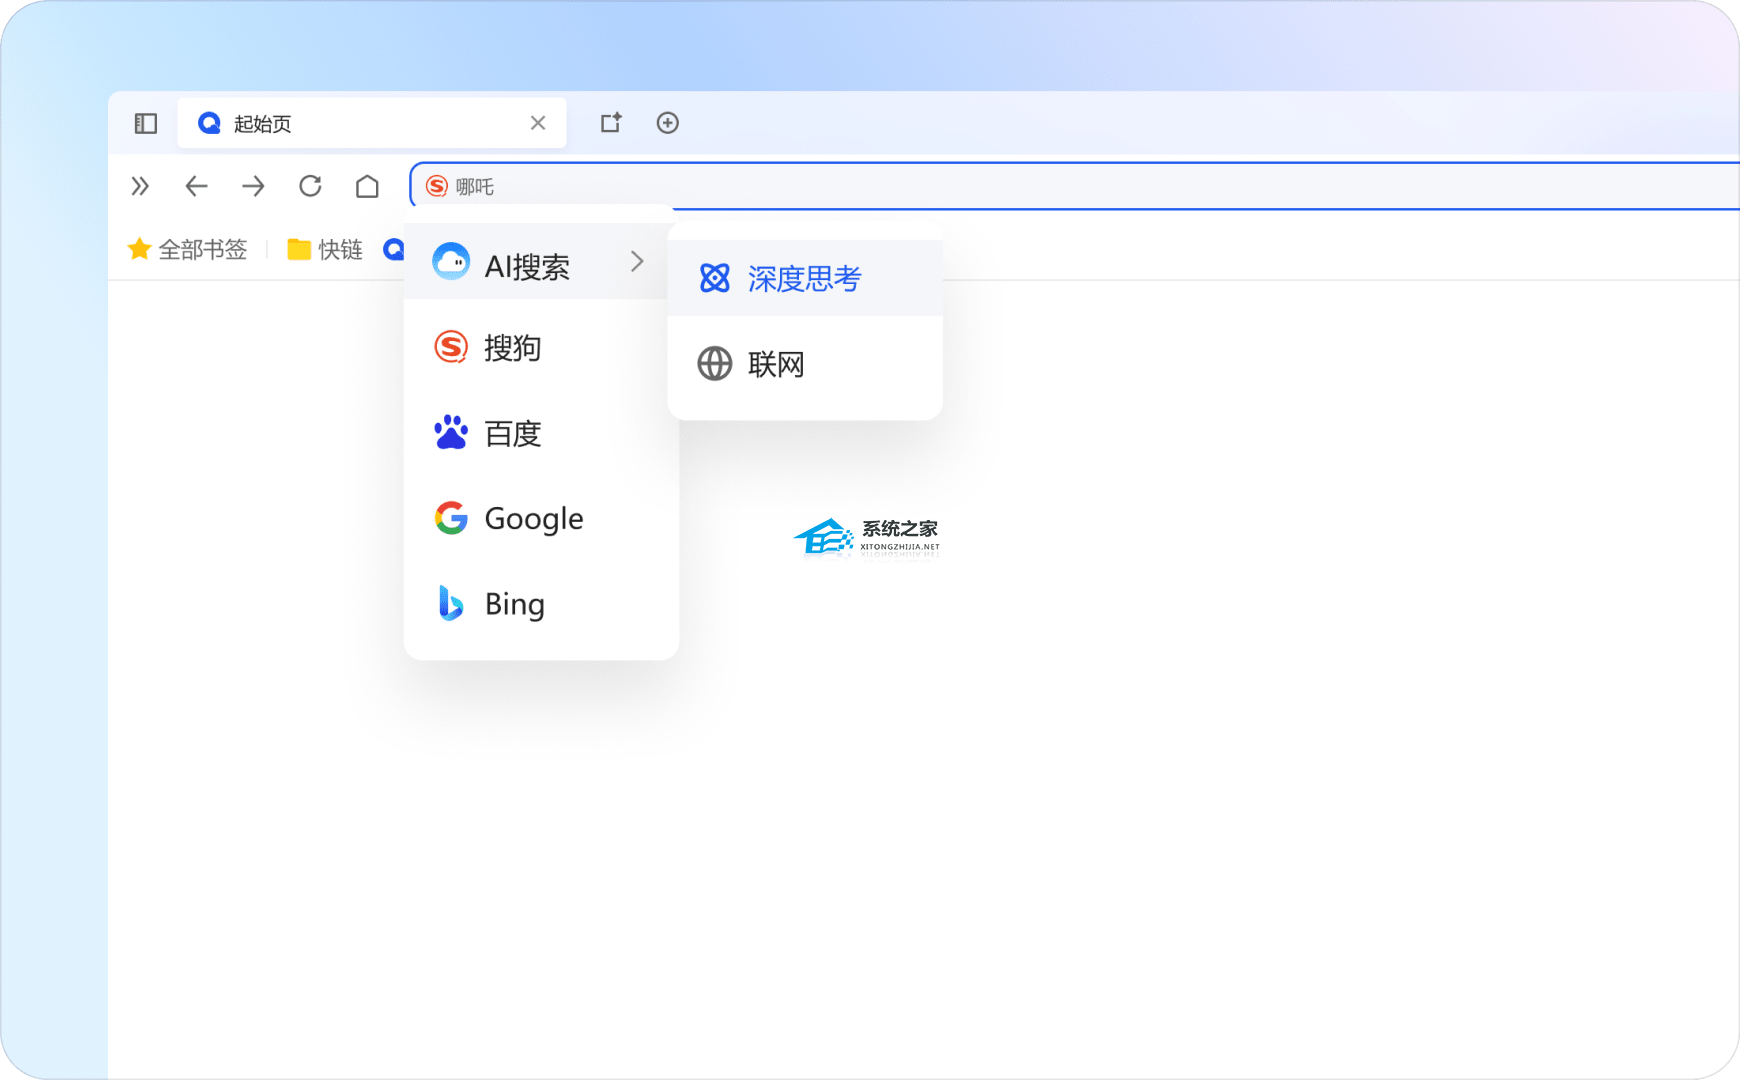Expand AI搜索 submenu arrow

637,262
